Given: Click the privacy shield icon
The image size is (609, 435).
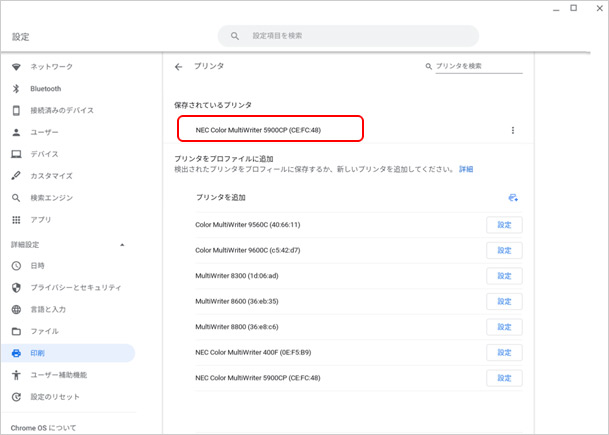Looking at the screenshot, I should 16,287.
